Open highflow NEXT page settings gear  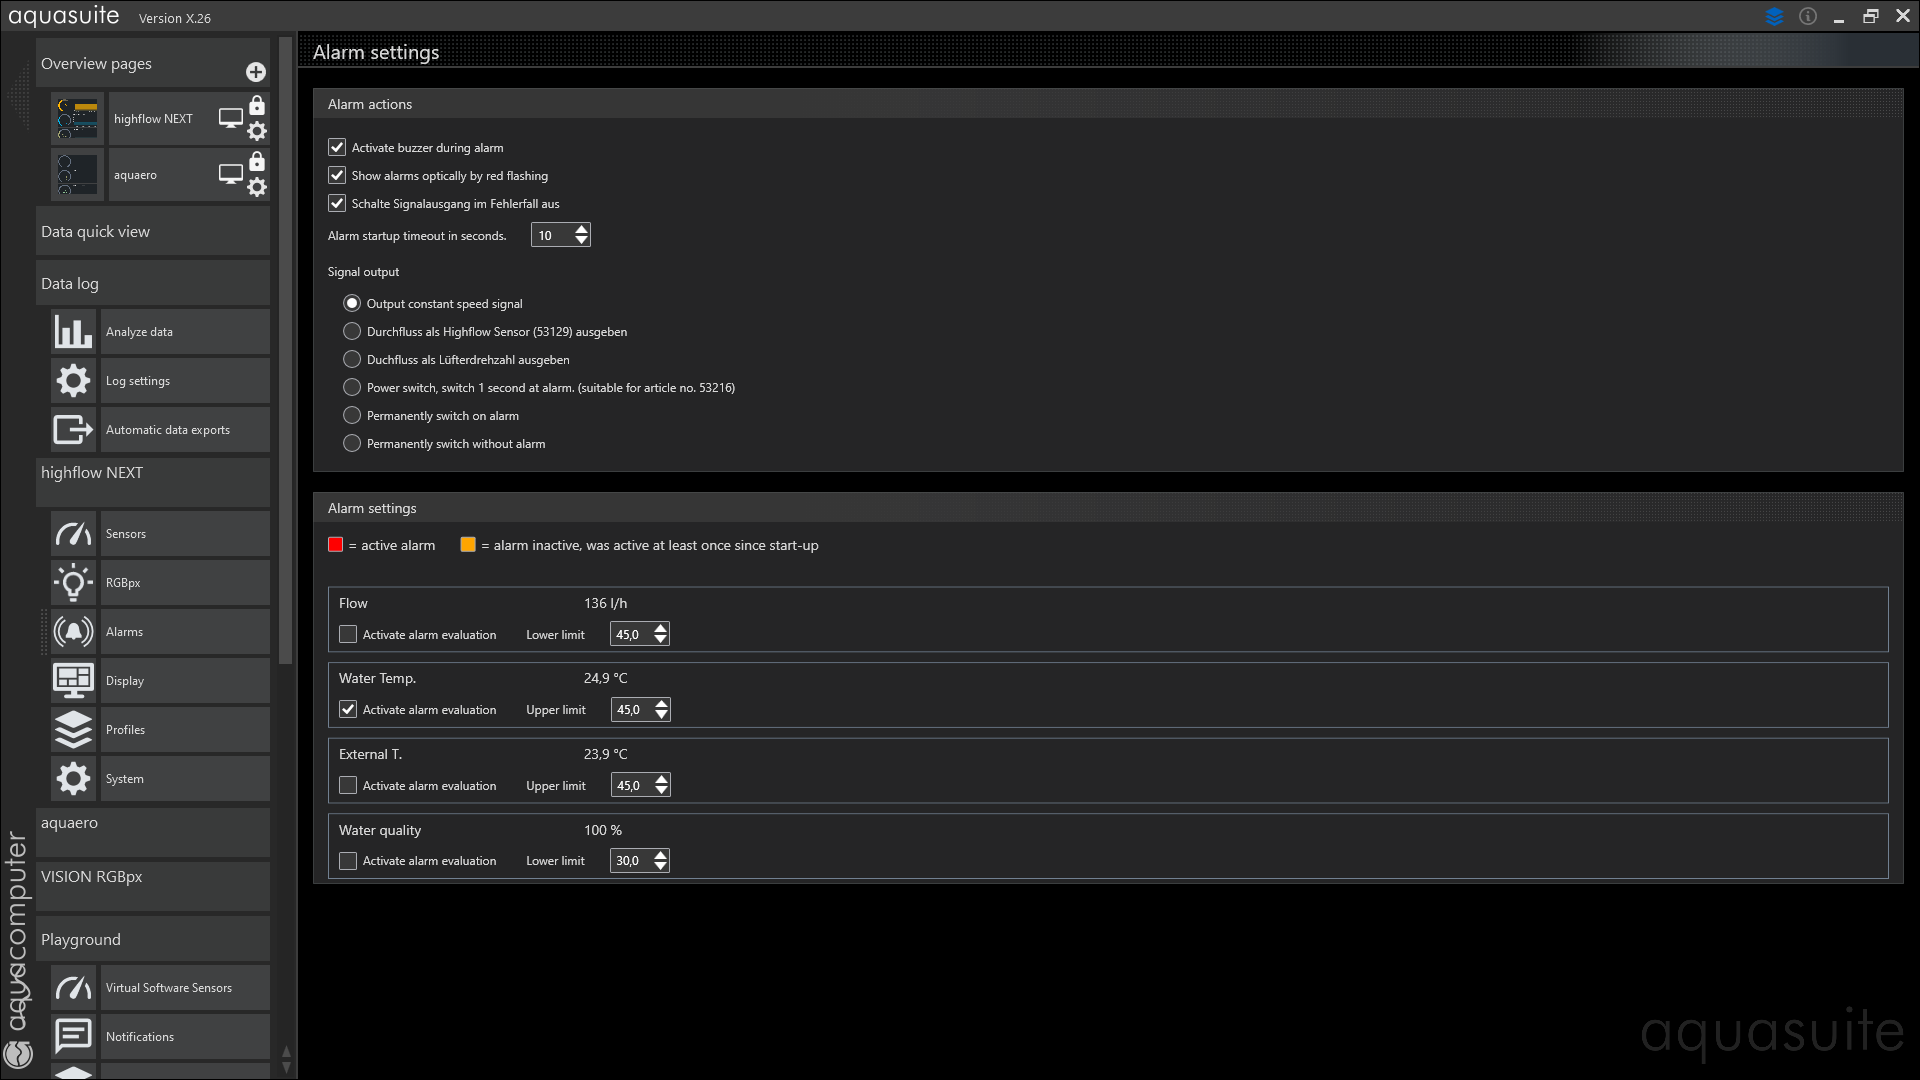[257, 131]
